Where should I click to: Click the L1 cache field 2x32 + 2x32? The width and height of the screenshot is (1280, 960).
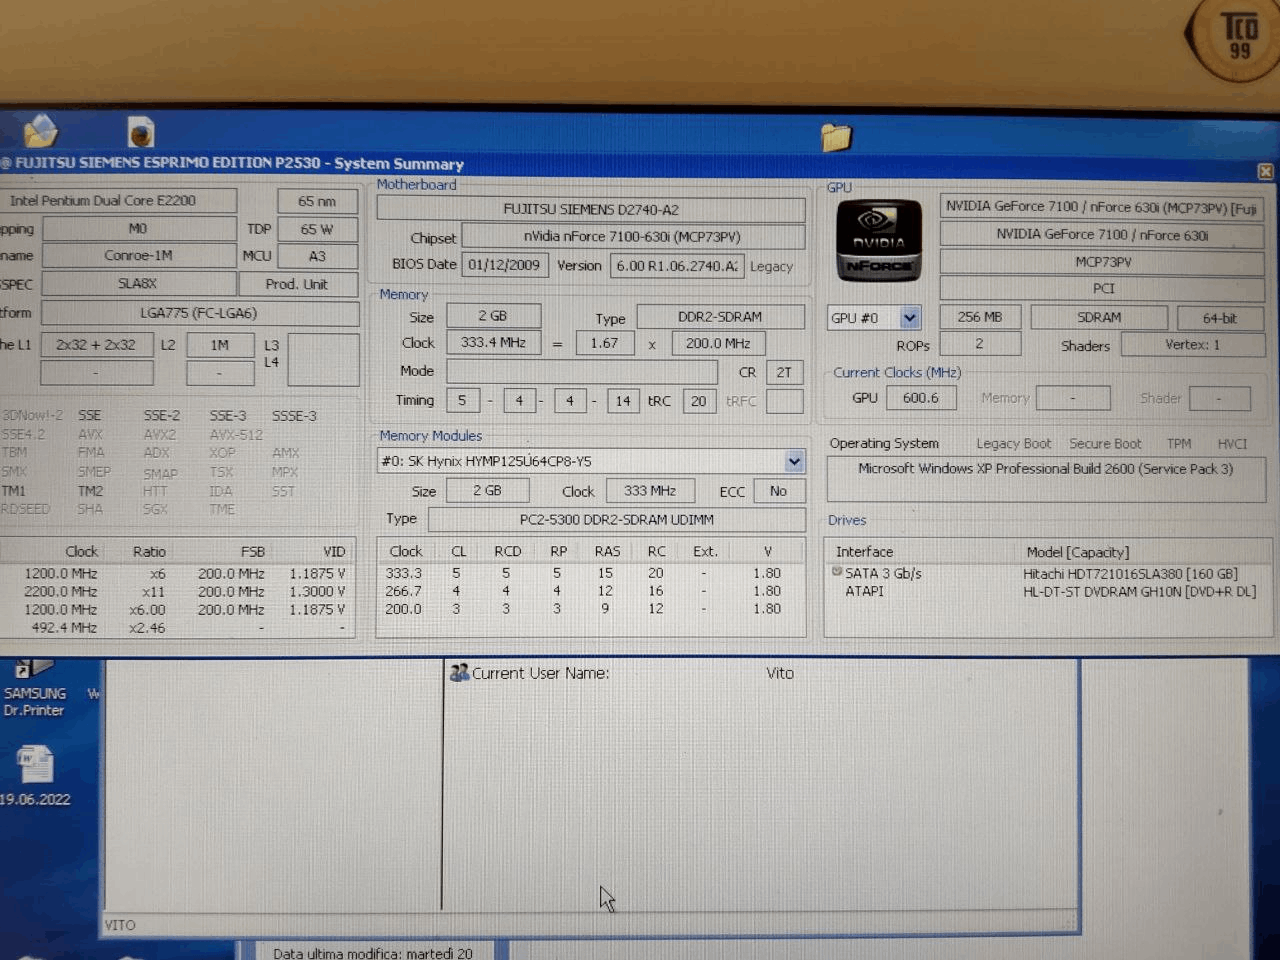pos(96,345)
